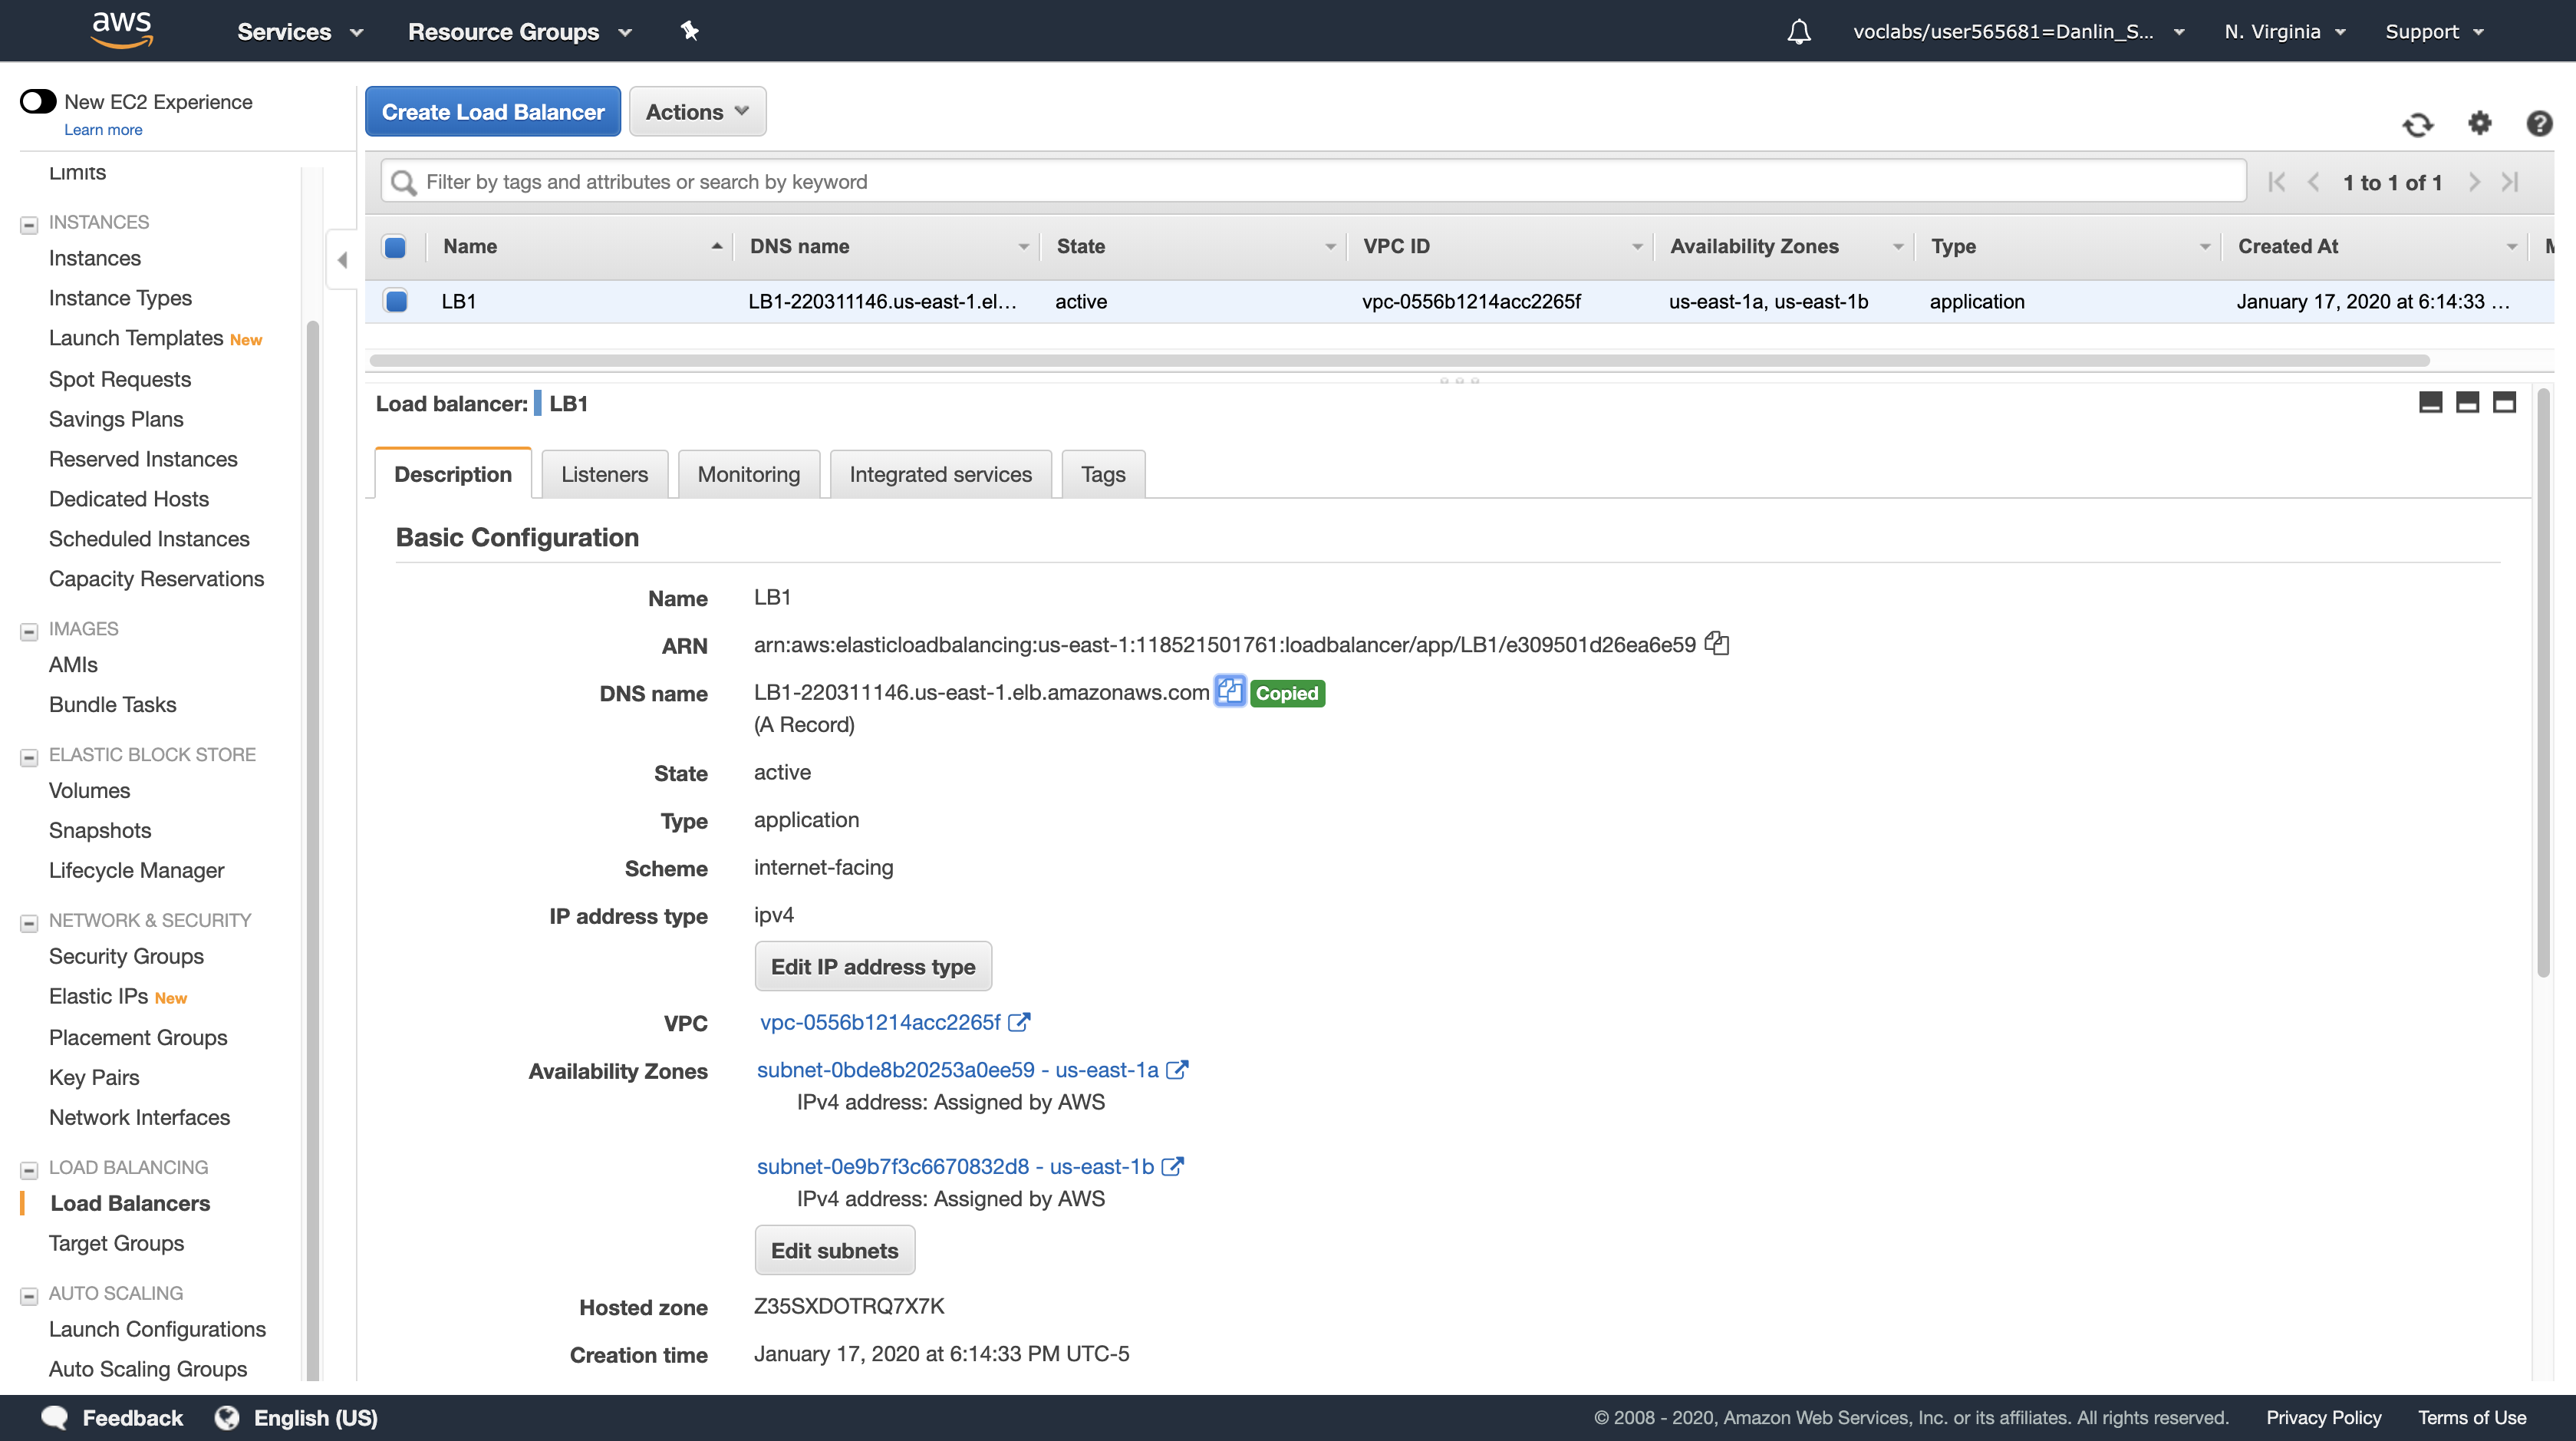
Task: Collapse the INSTANCES sidebar section
Action: [x=29, y=224]
